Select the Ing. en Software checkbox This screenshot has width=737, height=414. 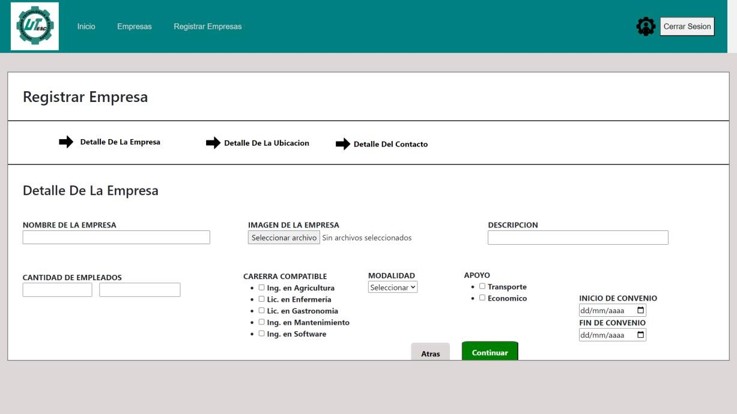[262, 334]
